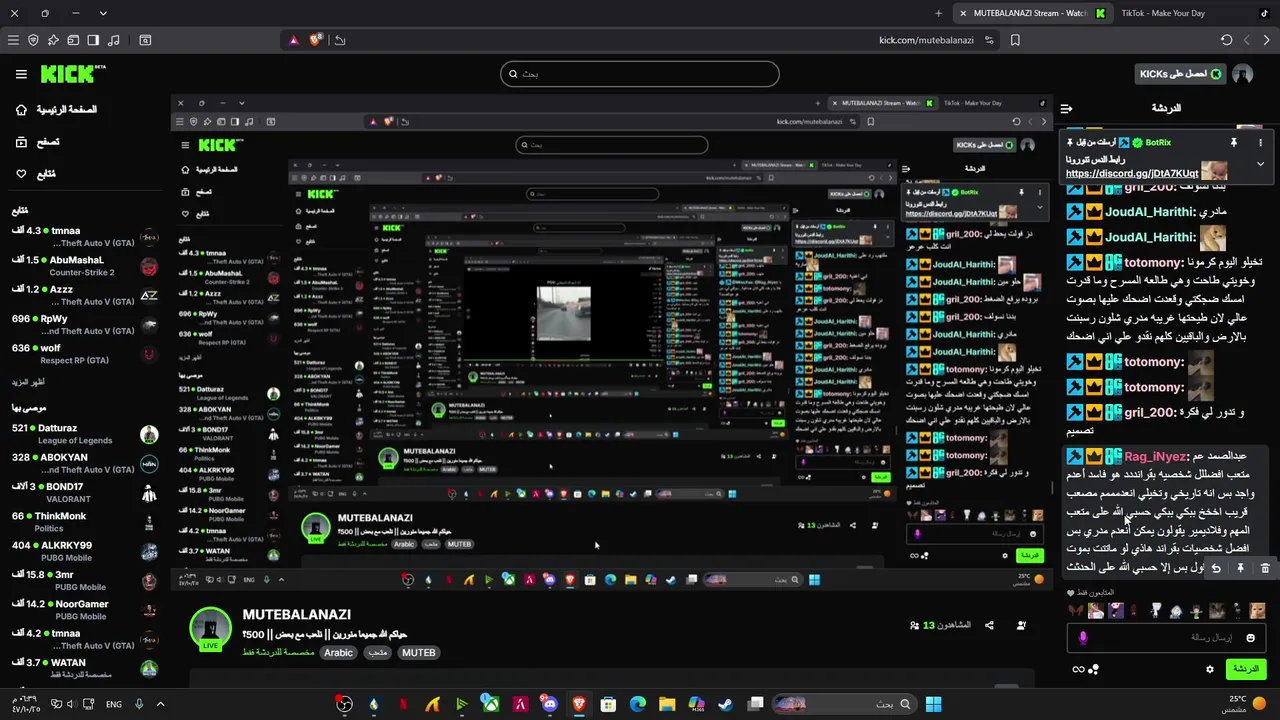Screen dimensions: 1280x720
Task: Open Following in the Kick sidebar
Action: point(37,174)
